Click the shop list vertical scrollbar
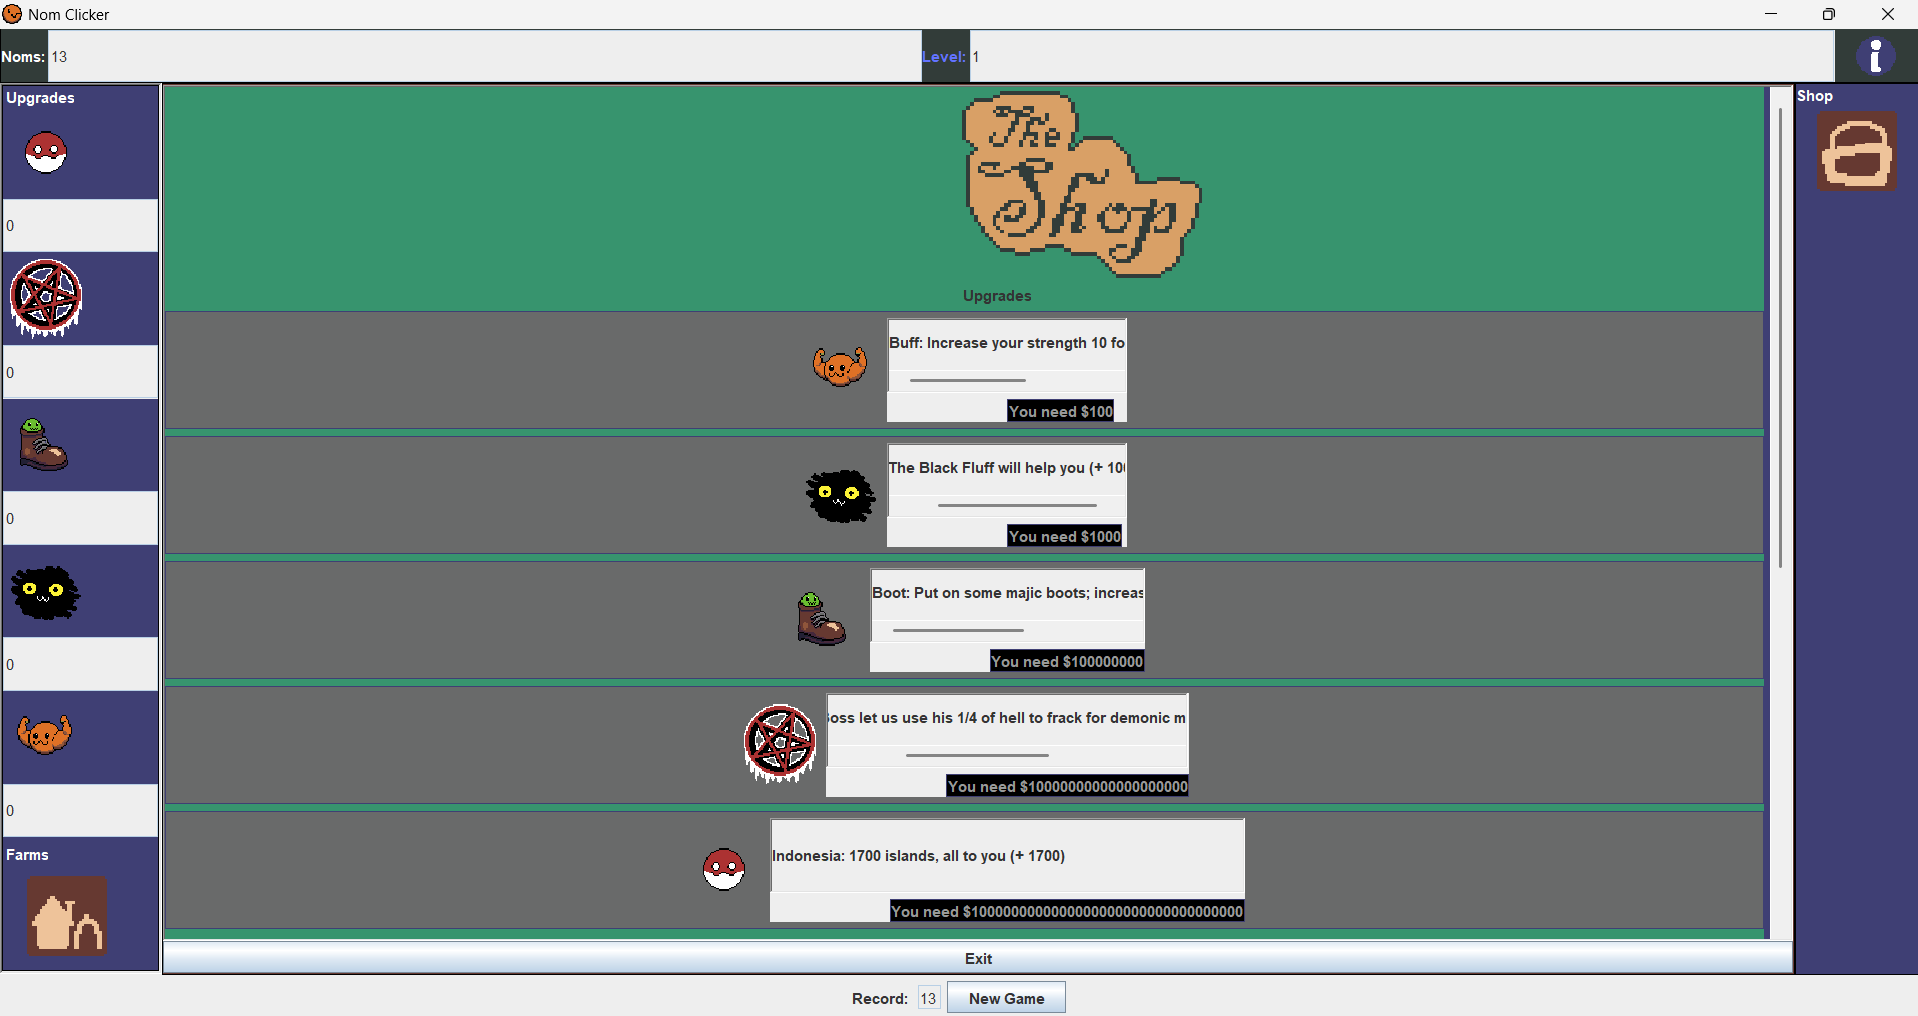 pyautogui.click(x=1780, y=340)
